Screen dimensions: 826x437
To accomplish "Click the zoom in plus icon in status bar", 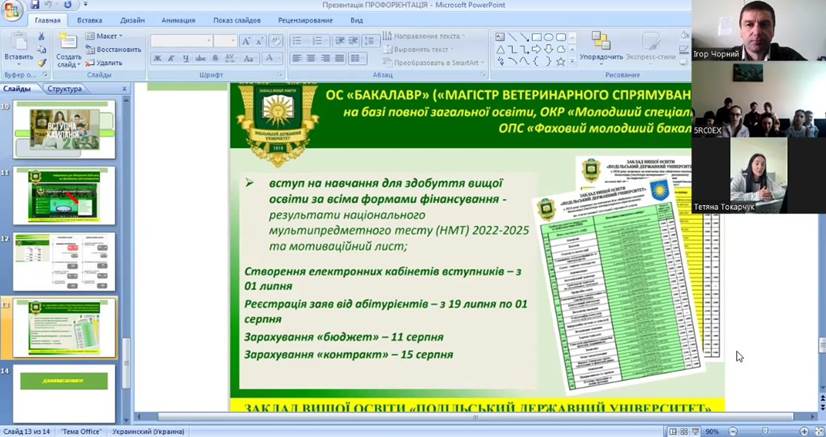I will (803, 431).
